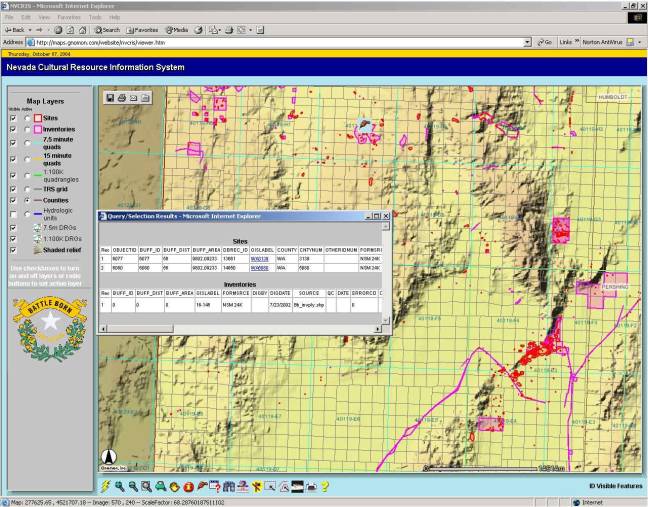Select the Identify info tool

(189, 486)
